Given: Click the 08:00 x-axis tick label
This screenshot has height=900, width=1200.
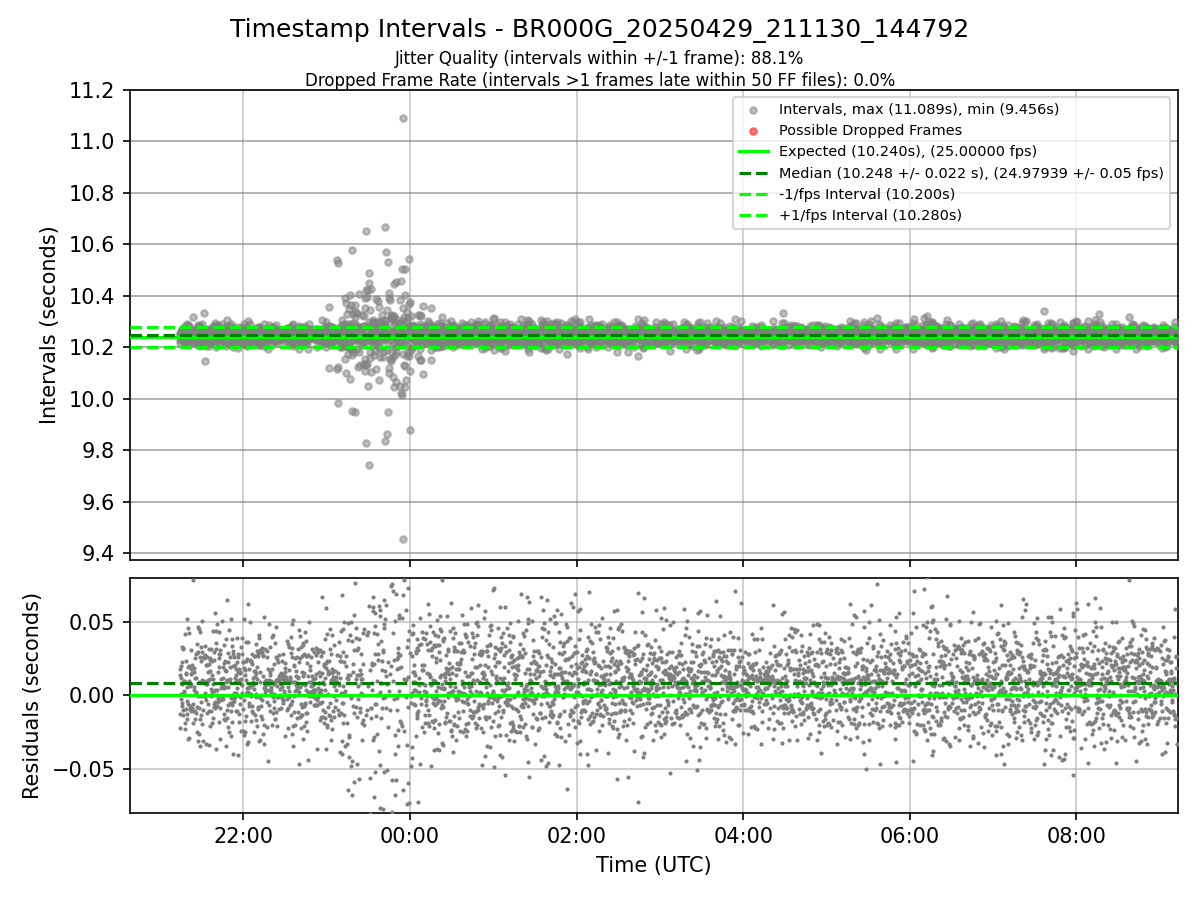Looking at the screenshot, I should tap(1075, 834).
